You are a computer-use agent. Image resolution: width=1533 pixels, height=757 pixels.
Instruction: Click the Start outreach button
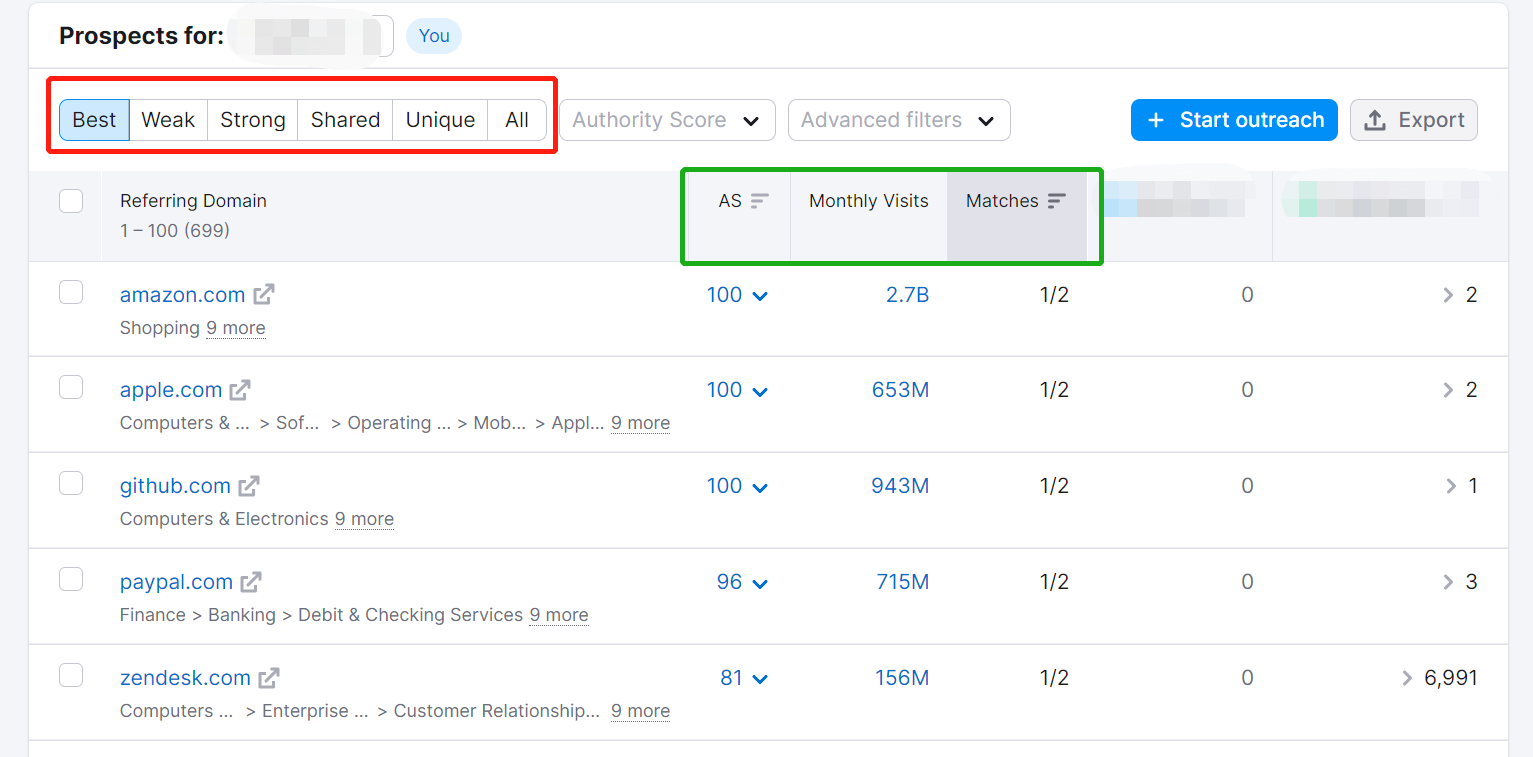[x=1233, y=120]
